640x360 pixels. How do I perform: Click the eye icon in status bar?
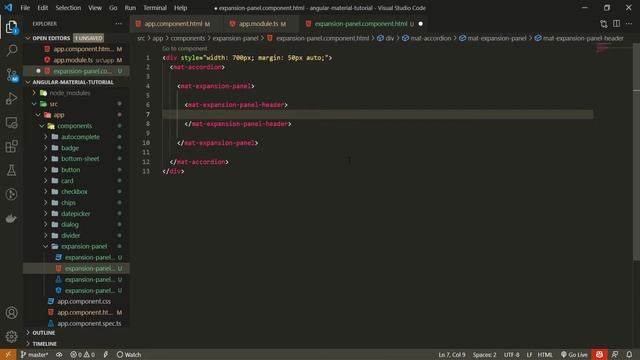[x=59, y=354]
